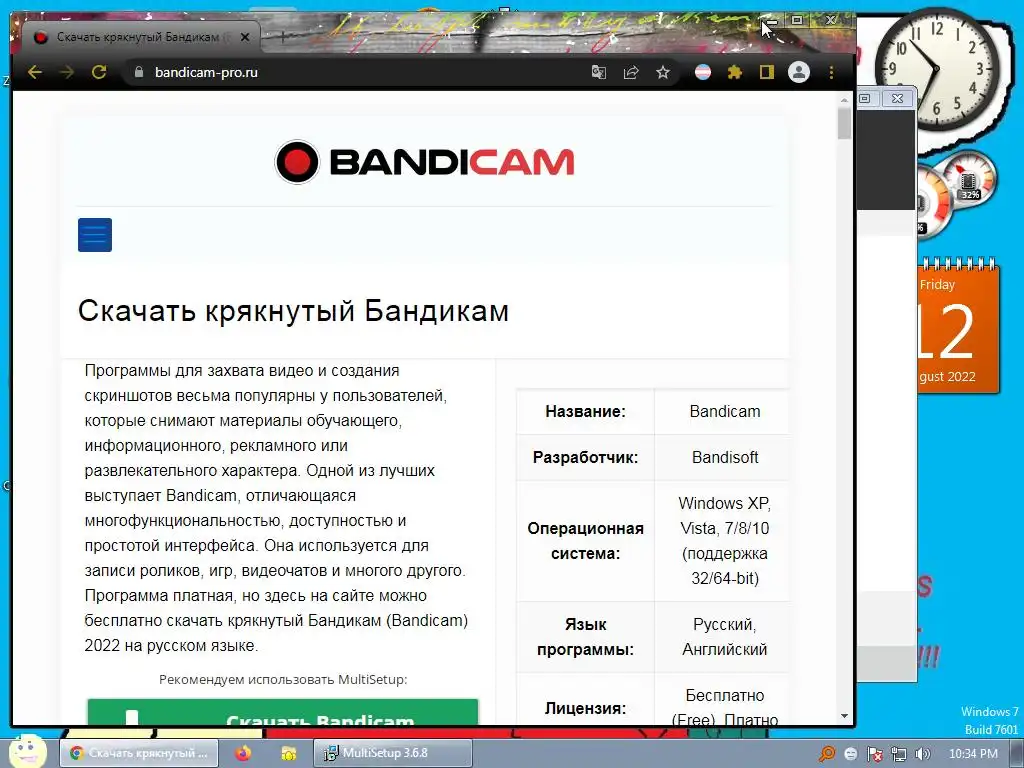Image resolution: width=1024 pixels, height=768 pixels.
Task: Switch to MultiSetup 3.6.8 taskbar window
Action: 393,753
